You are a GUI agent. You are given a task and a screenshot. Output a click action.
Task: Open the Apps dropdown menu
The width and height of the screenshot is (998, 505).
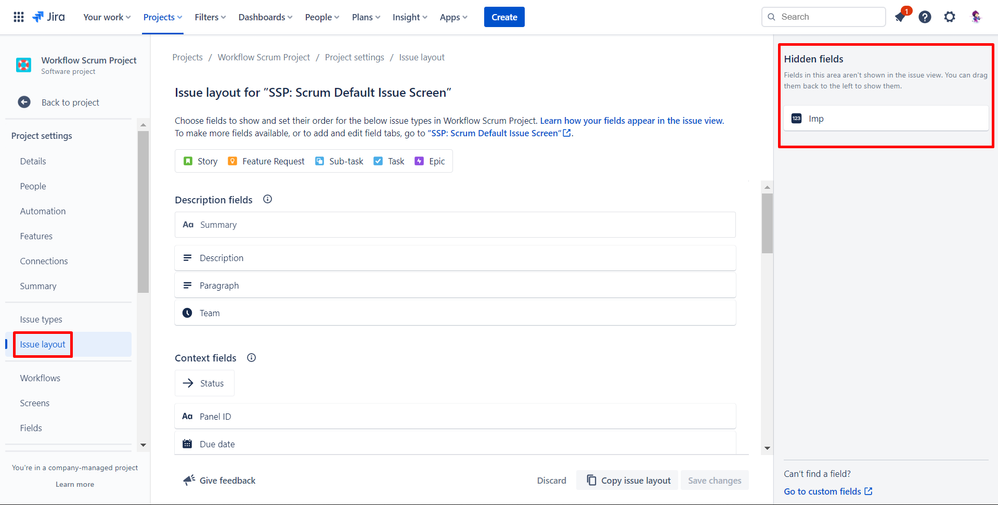pos(454,17)
